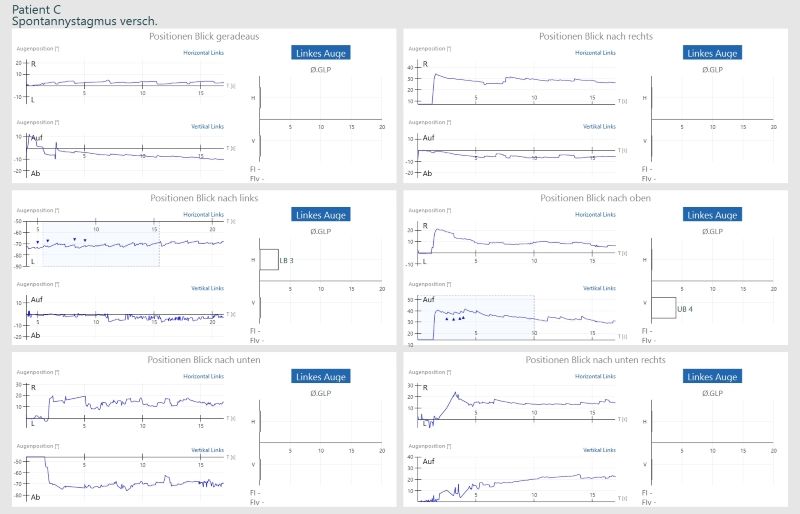
Task: Select Linkes Auge in Blick nach links panel
Action: (x=322, y=215)
